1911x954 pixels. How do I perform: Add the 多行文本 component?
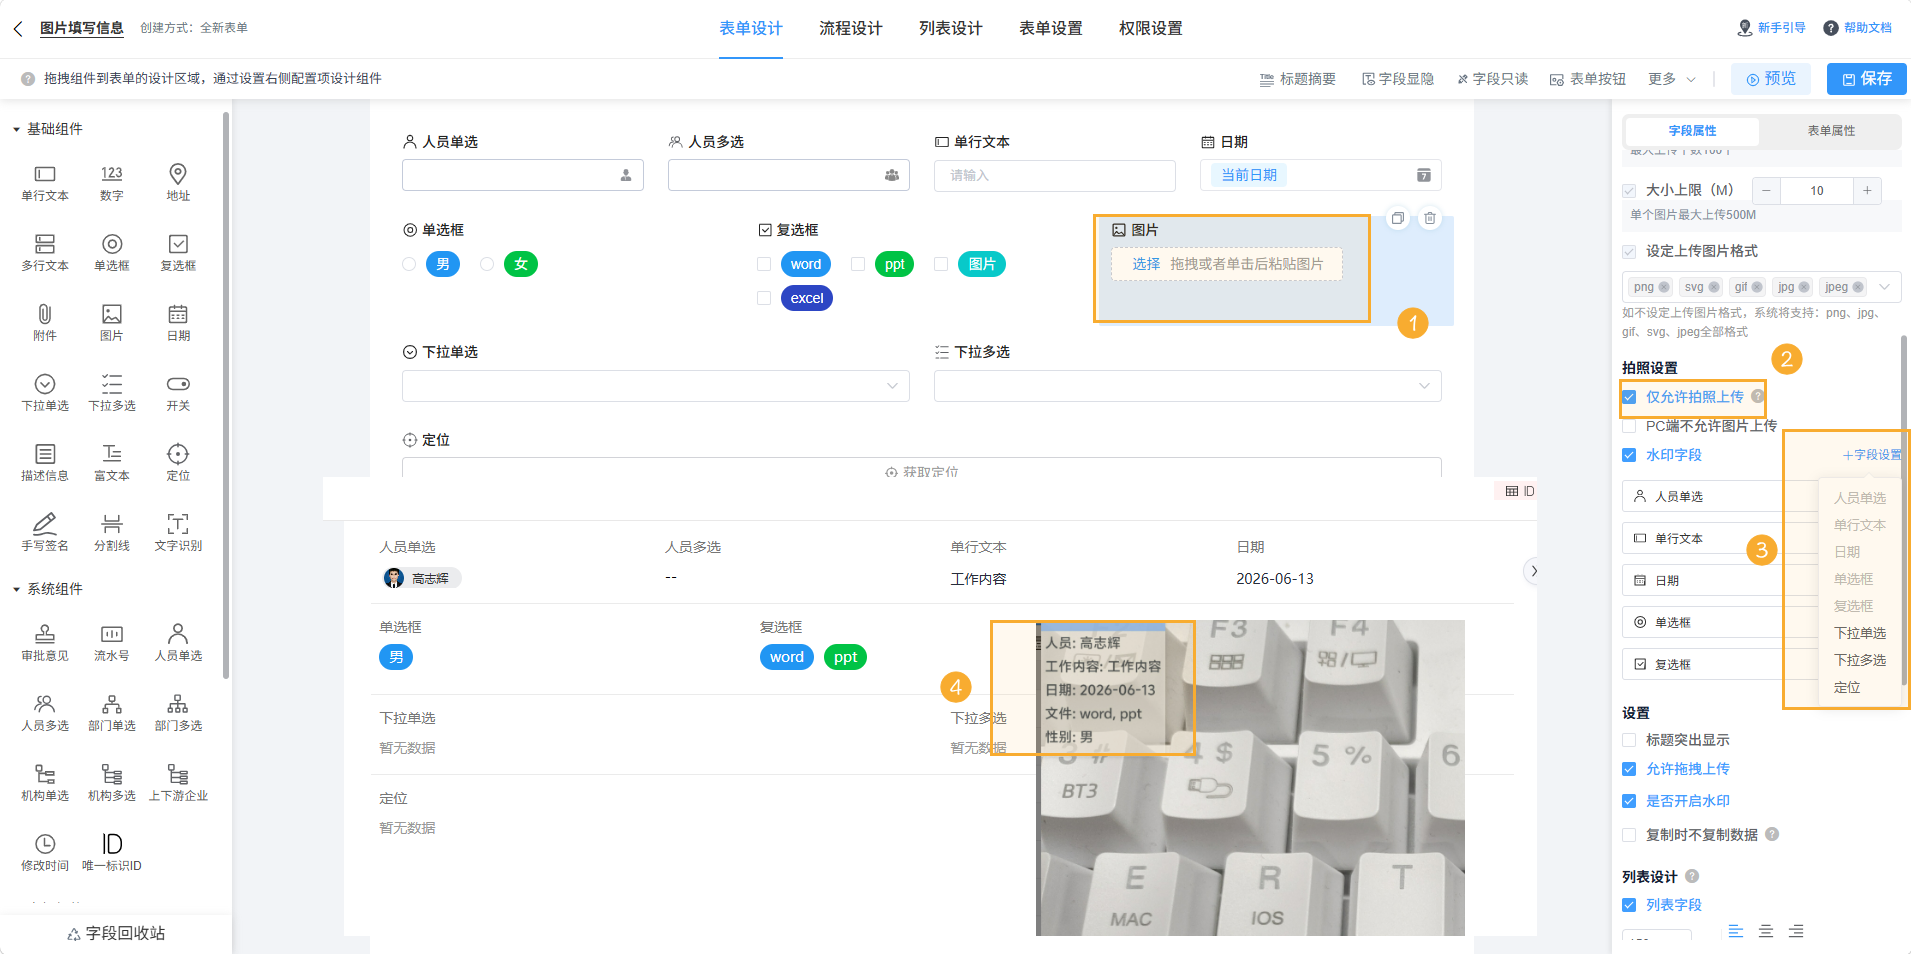[45, 253]
